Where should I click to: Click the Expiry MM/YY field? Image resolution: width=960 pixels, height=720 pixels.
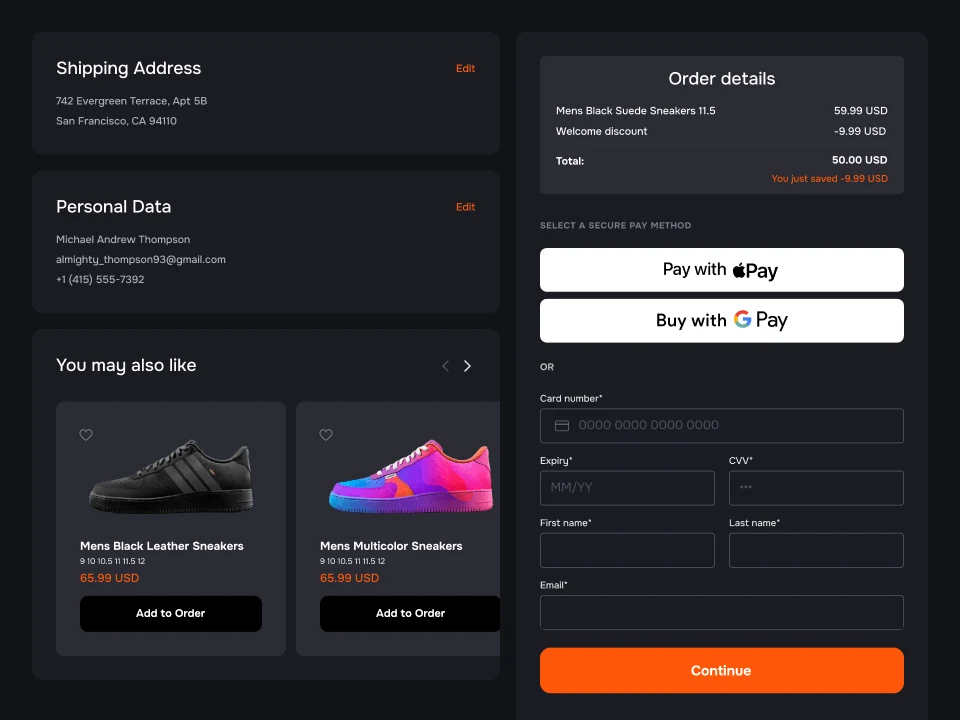click(627, 488)
